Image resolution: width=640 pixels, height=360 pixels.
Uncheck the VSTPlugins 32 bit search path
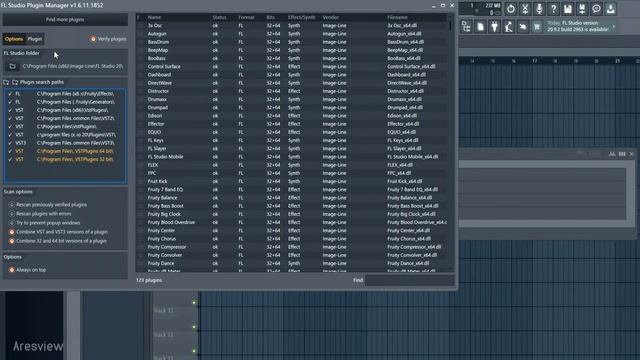coord(10,159)
